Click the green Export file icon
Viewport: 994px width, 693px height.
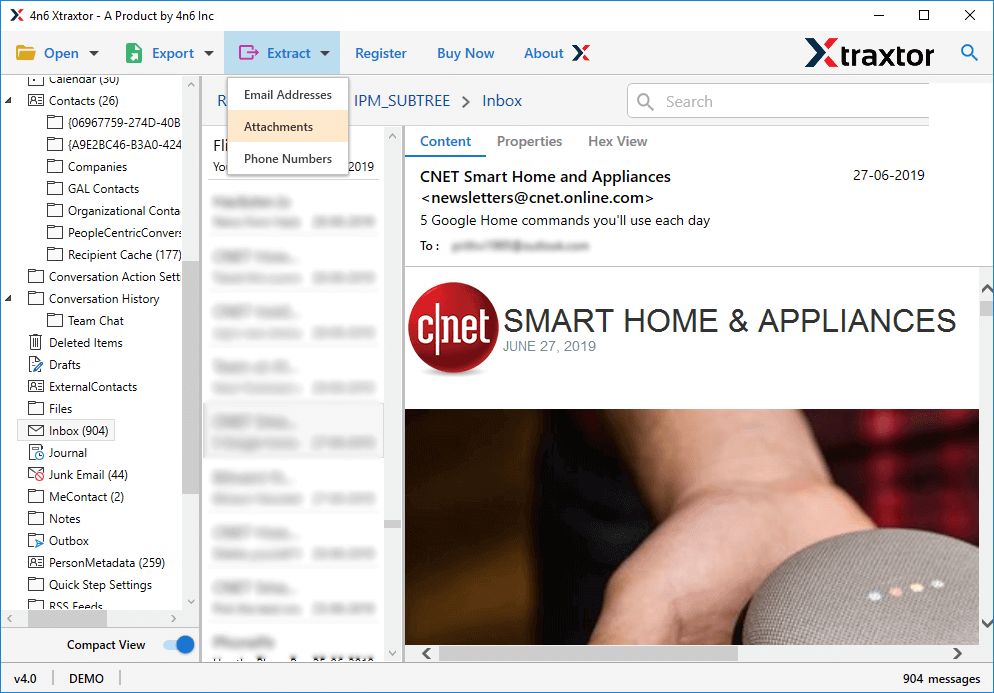pos(134,53)
